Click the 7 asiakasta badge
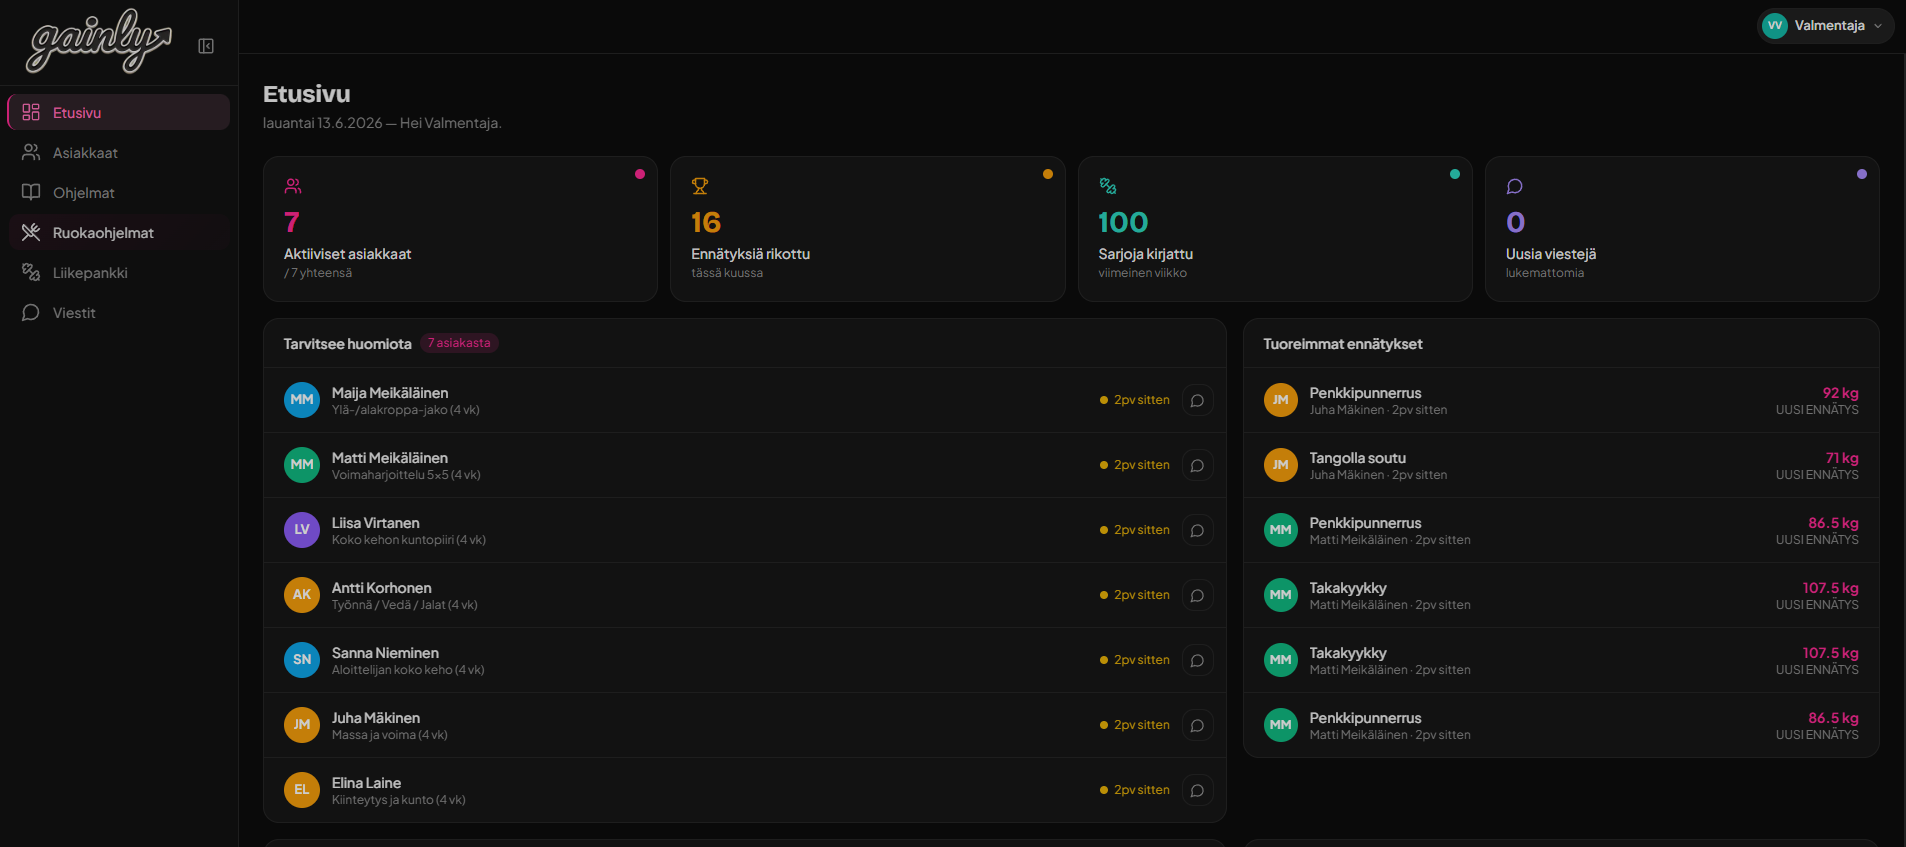This screenshot has width=1906, height=847. pyautogui.click(x=459, y=343)
